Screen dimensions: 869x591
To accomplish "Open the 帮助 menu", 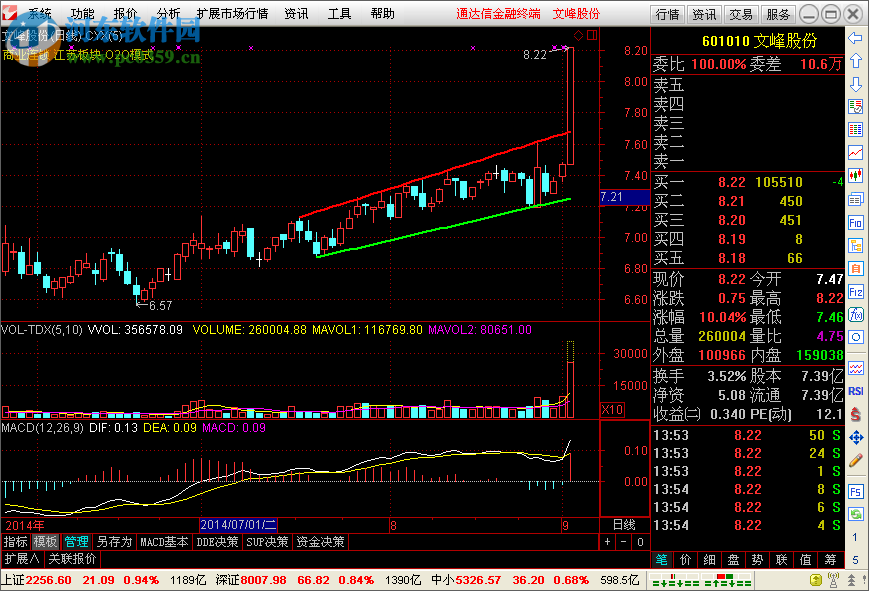I will coord(382,14).
